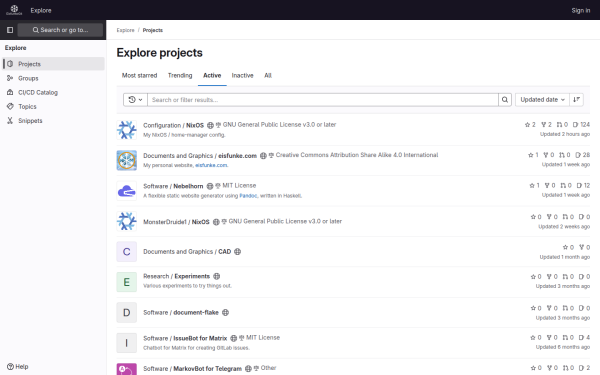This screenshot has height=375, width=600.
Task: Click Sign in link
Action: click(x=580, y=10)
